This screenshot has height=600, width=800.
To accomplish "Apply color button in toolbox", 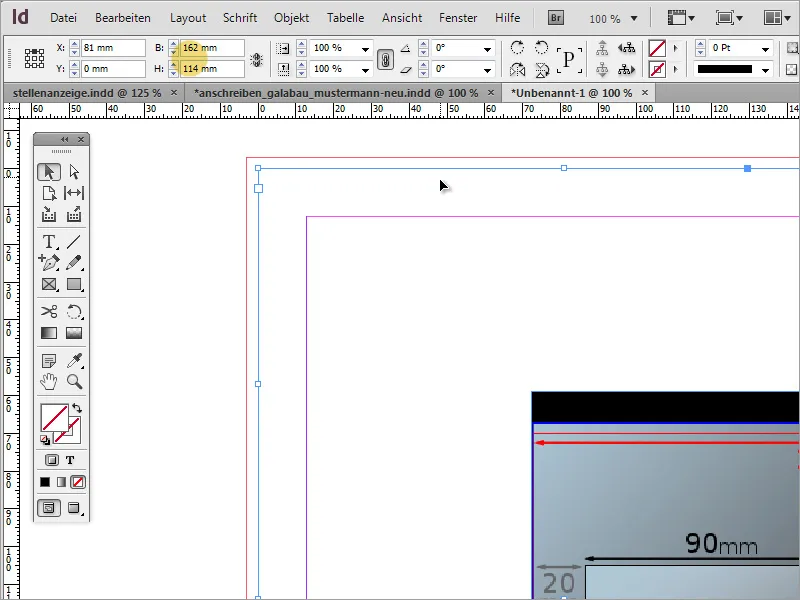I will [45, 482].
